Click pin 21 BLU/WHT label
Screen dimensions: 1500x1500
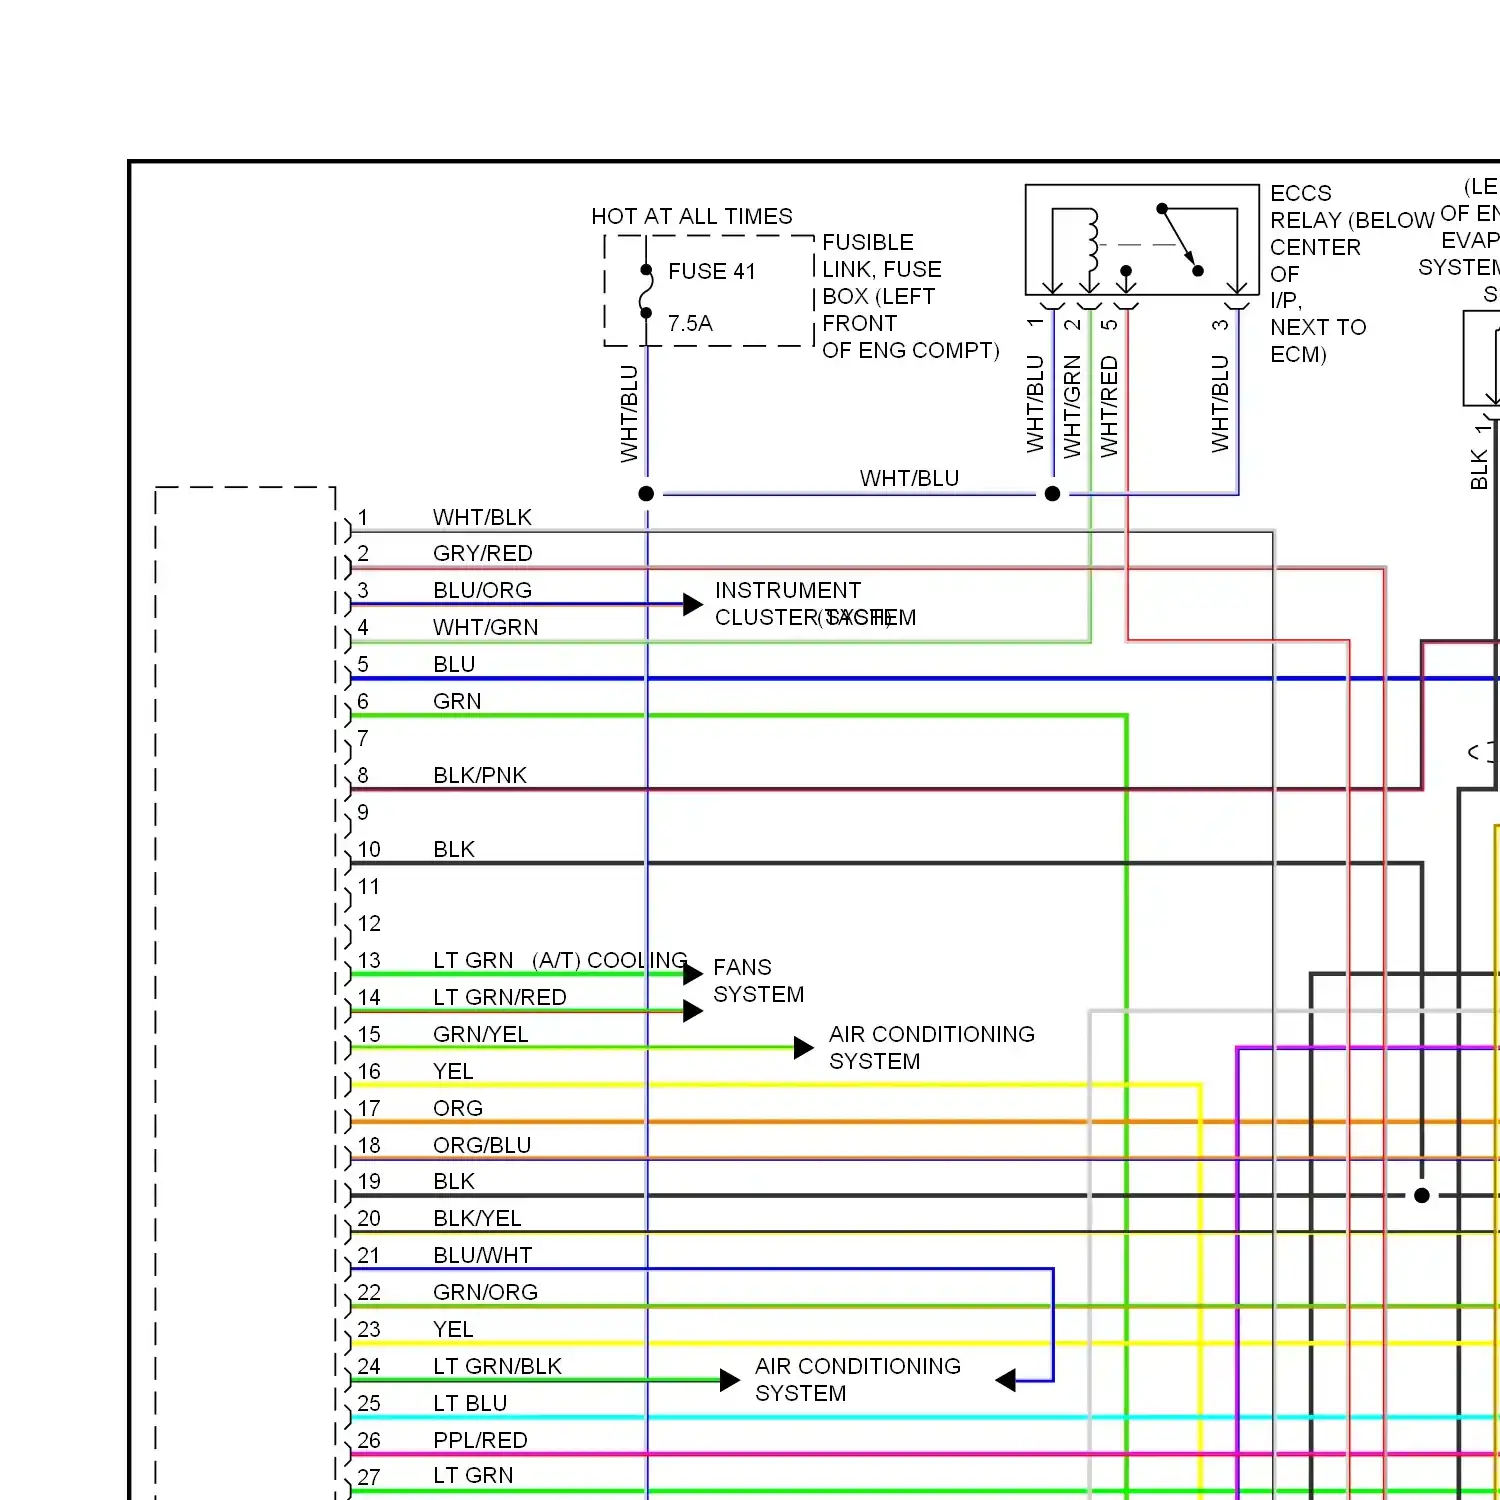pos(482,1255)
